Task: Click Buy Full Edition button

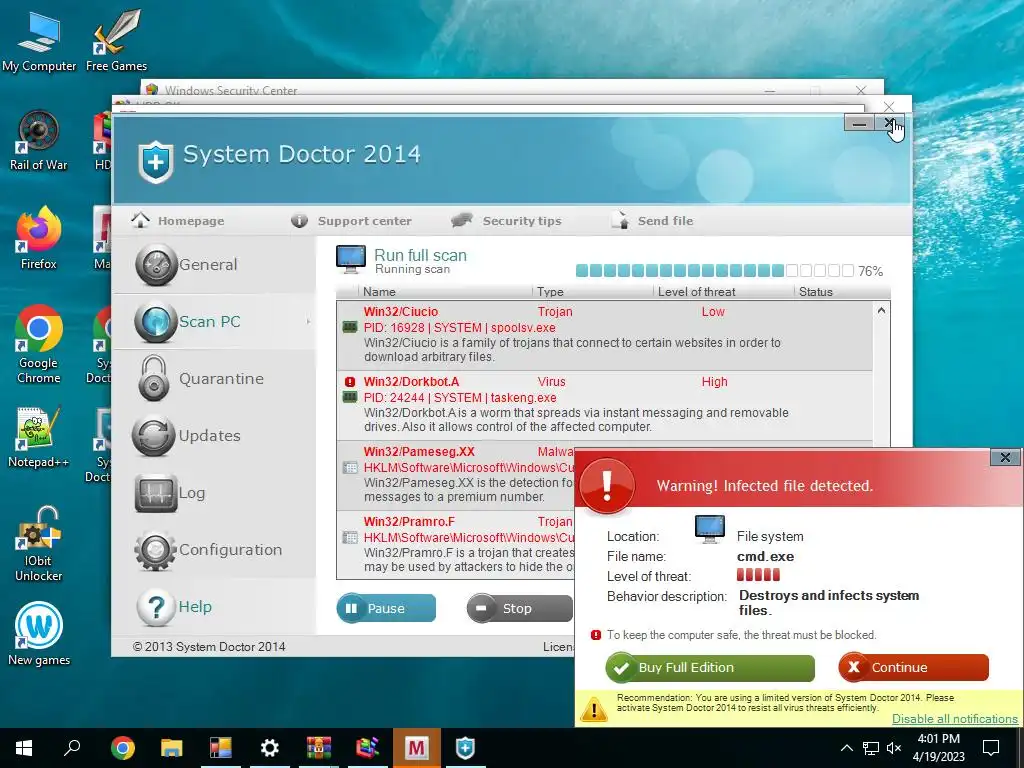Action: pos(710,667)
